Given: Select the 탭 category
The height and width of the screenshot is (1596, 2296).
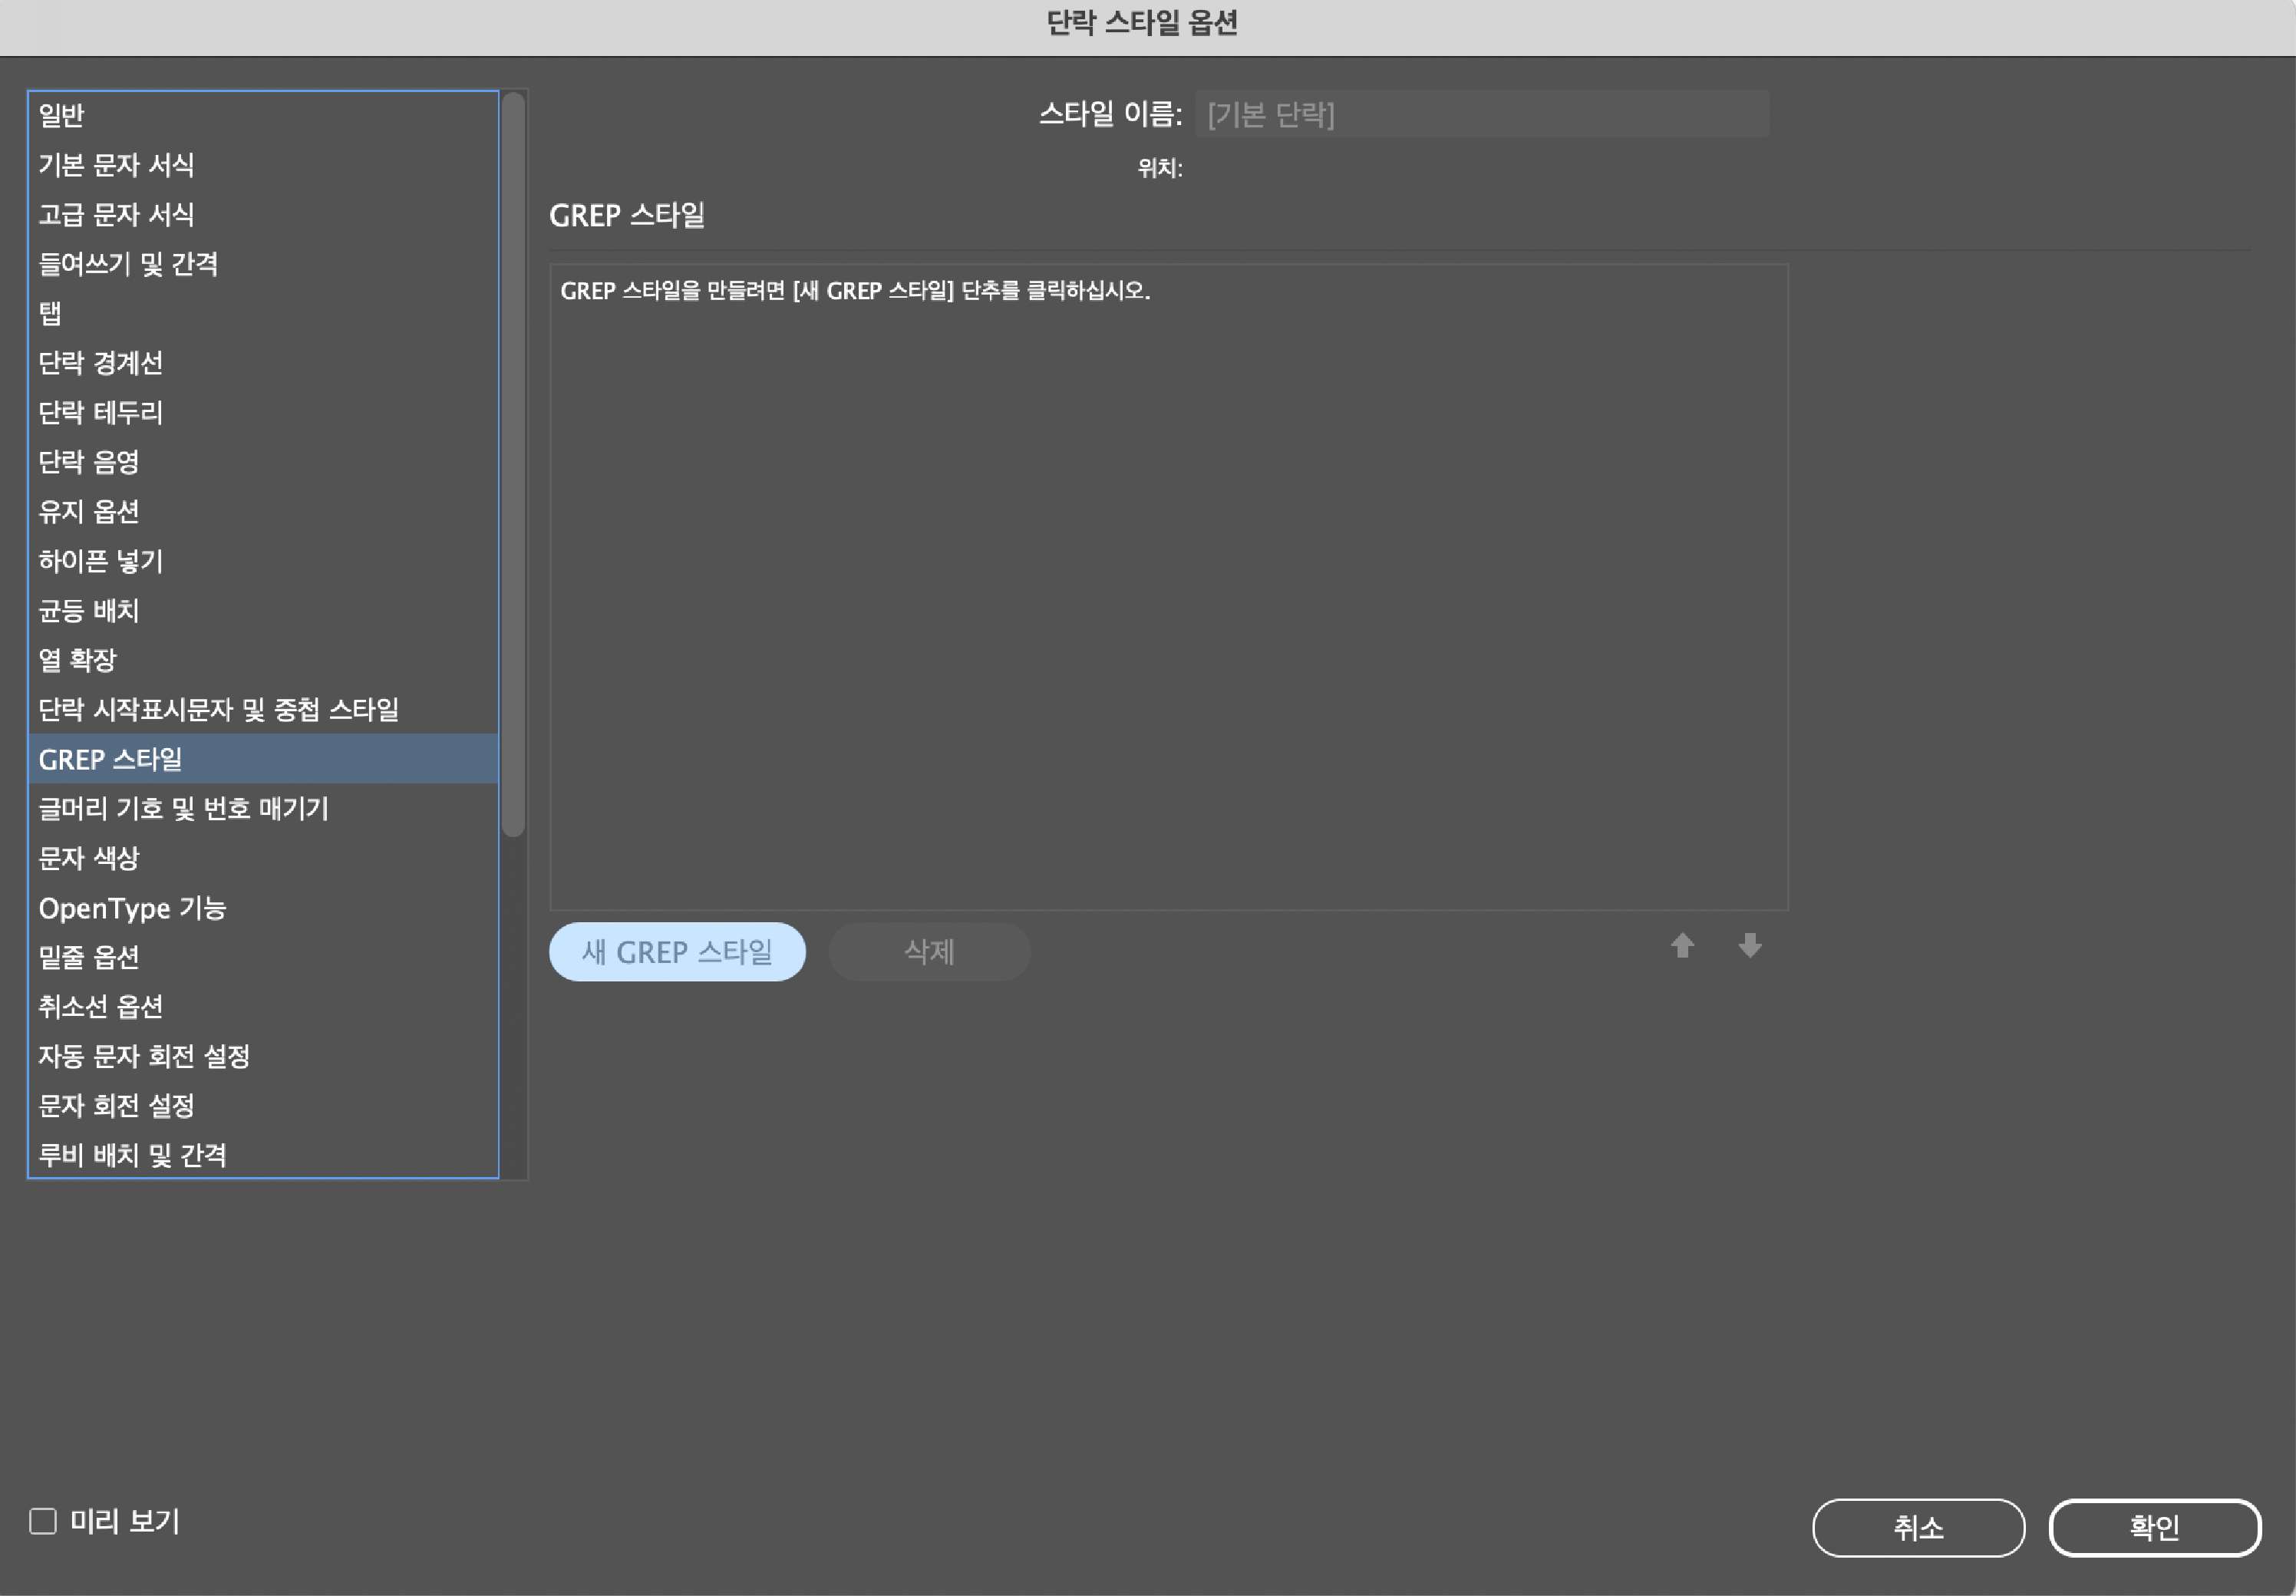Looking at the screenshot, I should pyautogui.click(x=50, y=314).
